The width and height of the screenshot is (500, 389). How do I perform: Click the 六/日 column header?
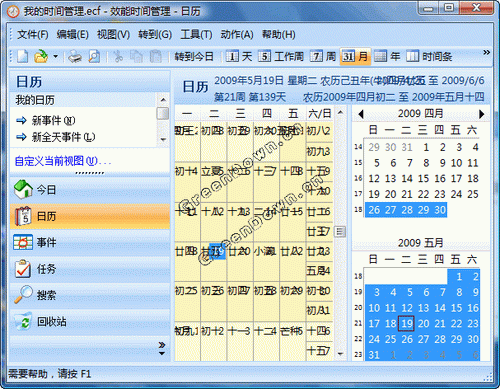tap(319, 114)
